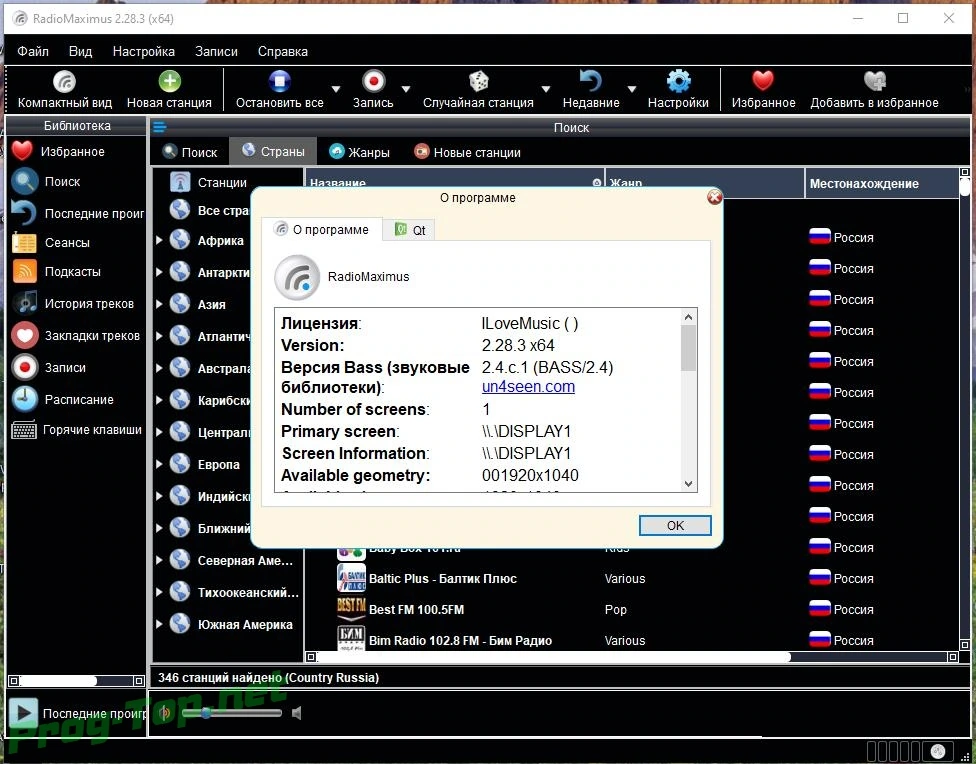This screenshot has width=976, height=764.
Task: Open the panel menu icon beside Поиск header
Action: coord(159,127)
